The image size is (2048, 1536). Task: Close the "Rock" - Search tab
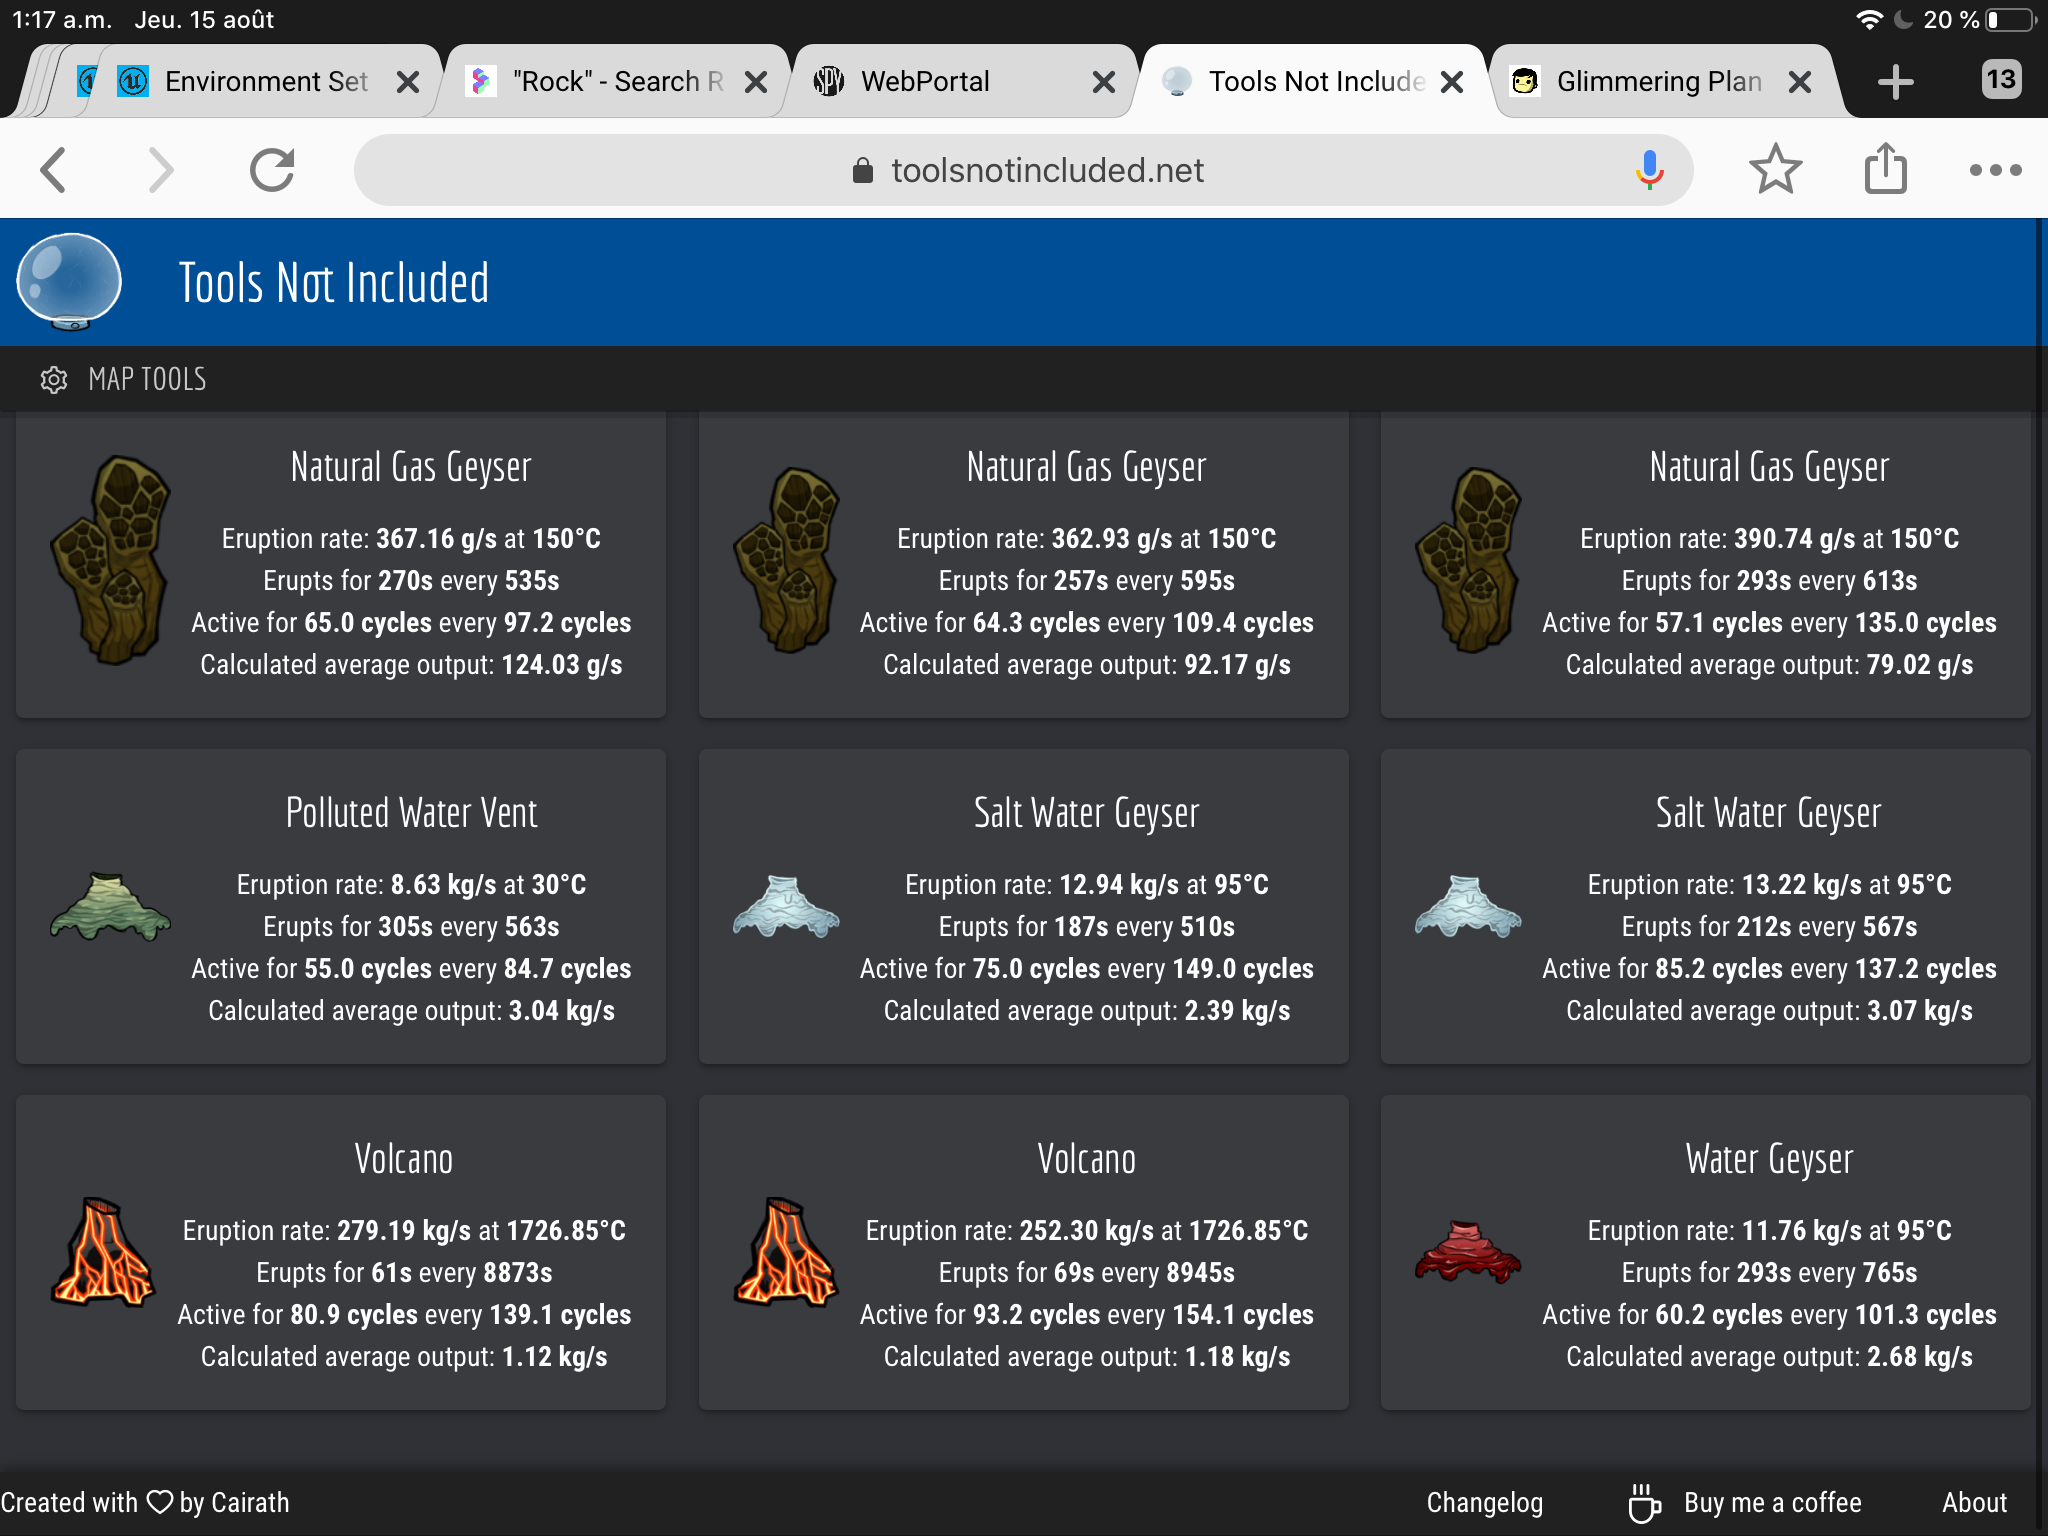757,82
